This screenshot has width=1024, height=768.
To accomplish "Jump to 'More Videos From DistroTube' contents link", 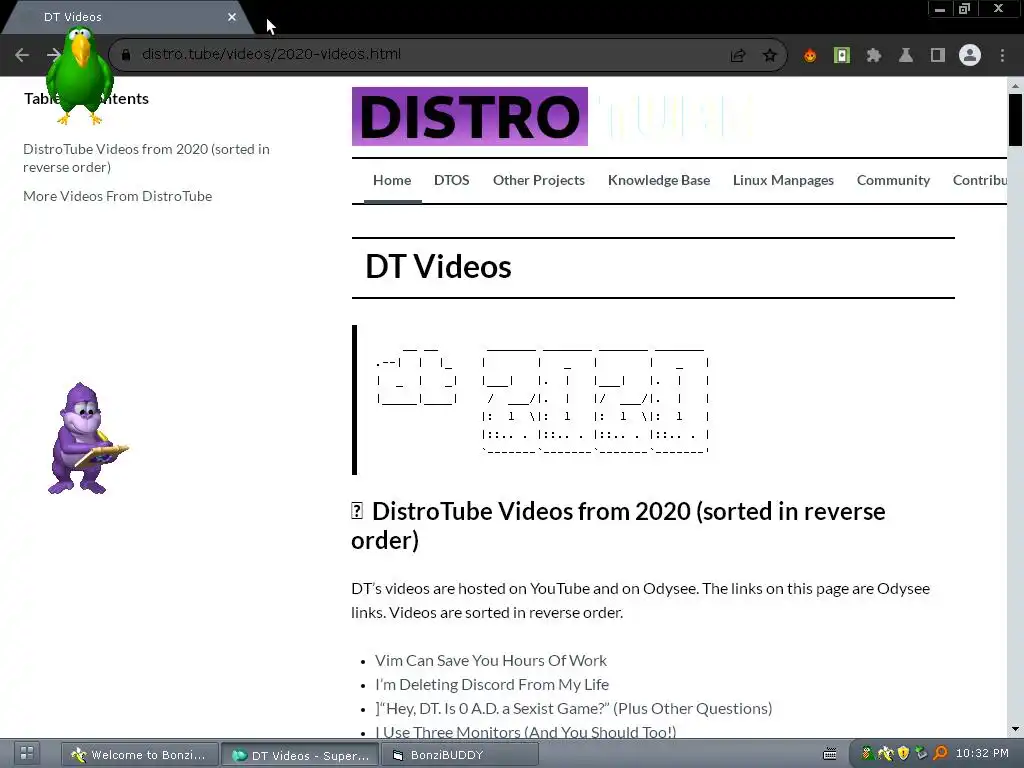I will tap(118, 196).
